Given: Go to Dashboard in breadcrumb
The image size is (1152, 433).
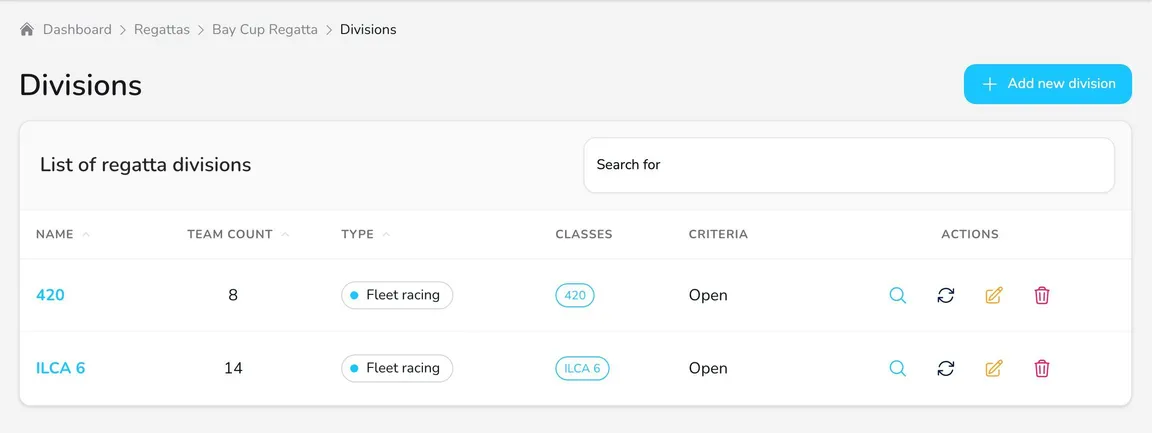Looking at the screenshot, I should [77, 30].
